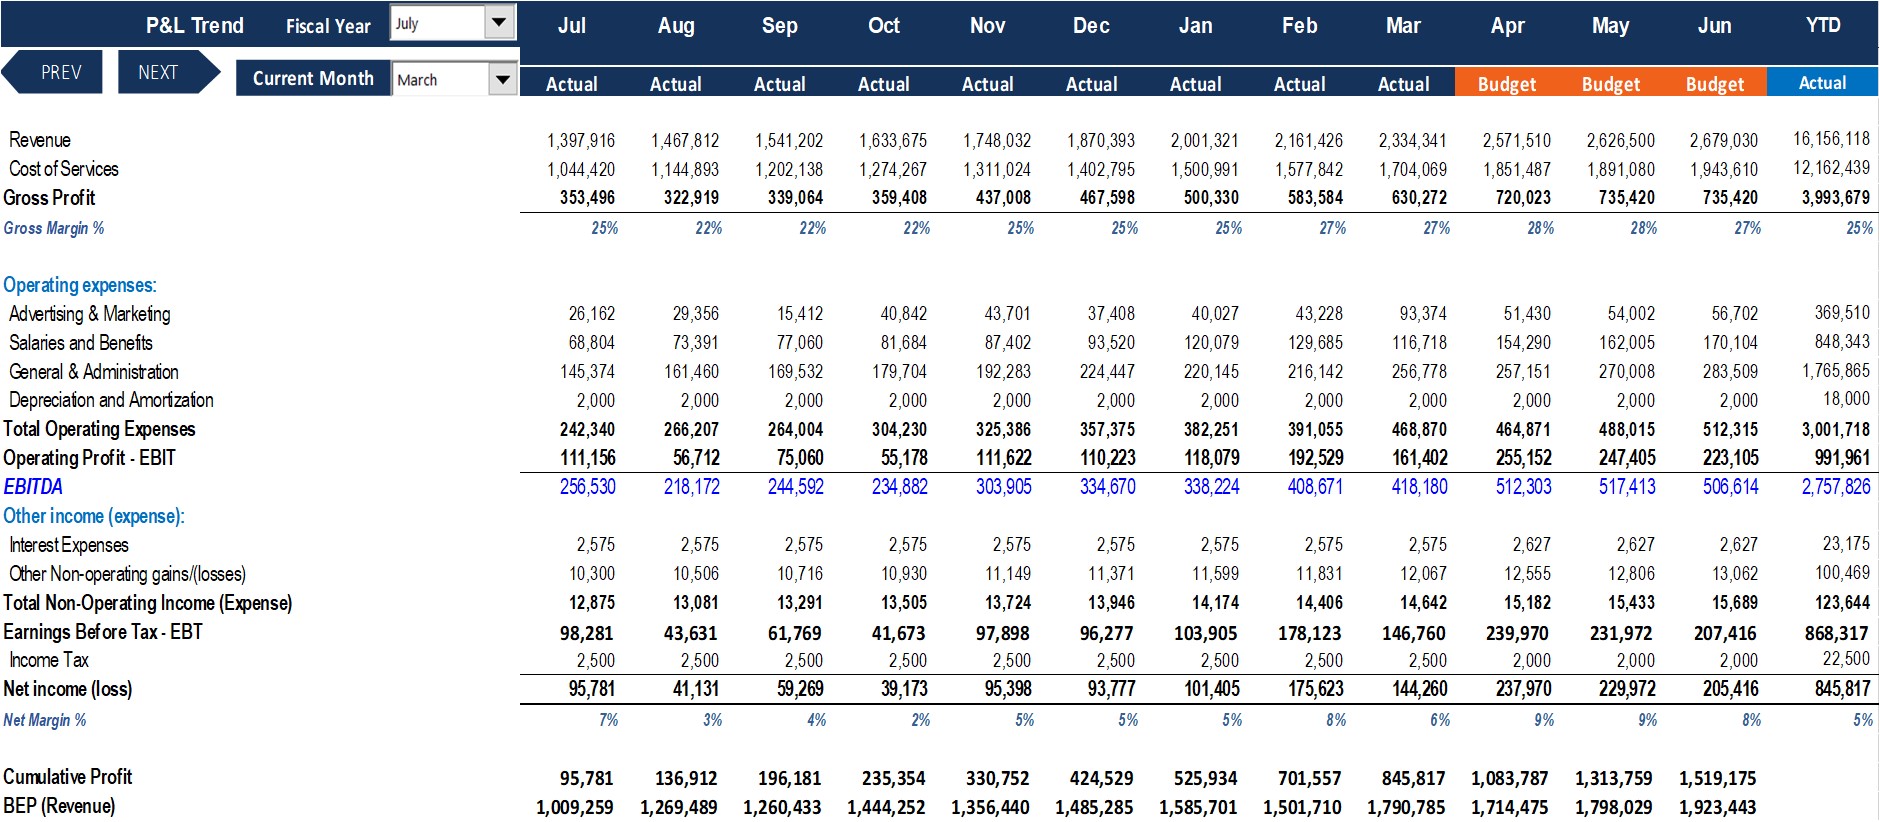Click the NEXT arrow button

point(169,72)
